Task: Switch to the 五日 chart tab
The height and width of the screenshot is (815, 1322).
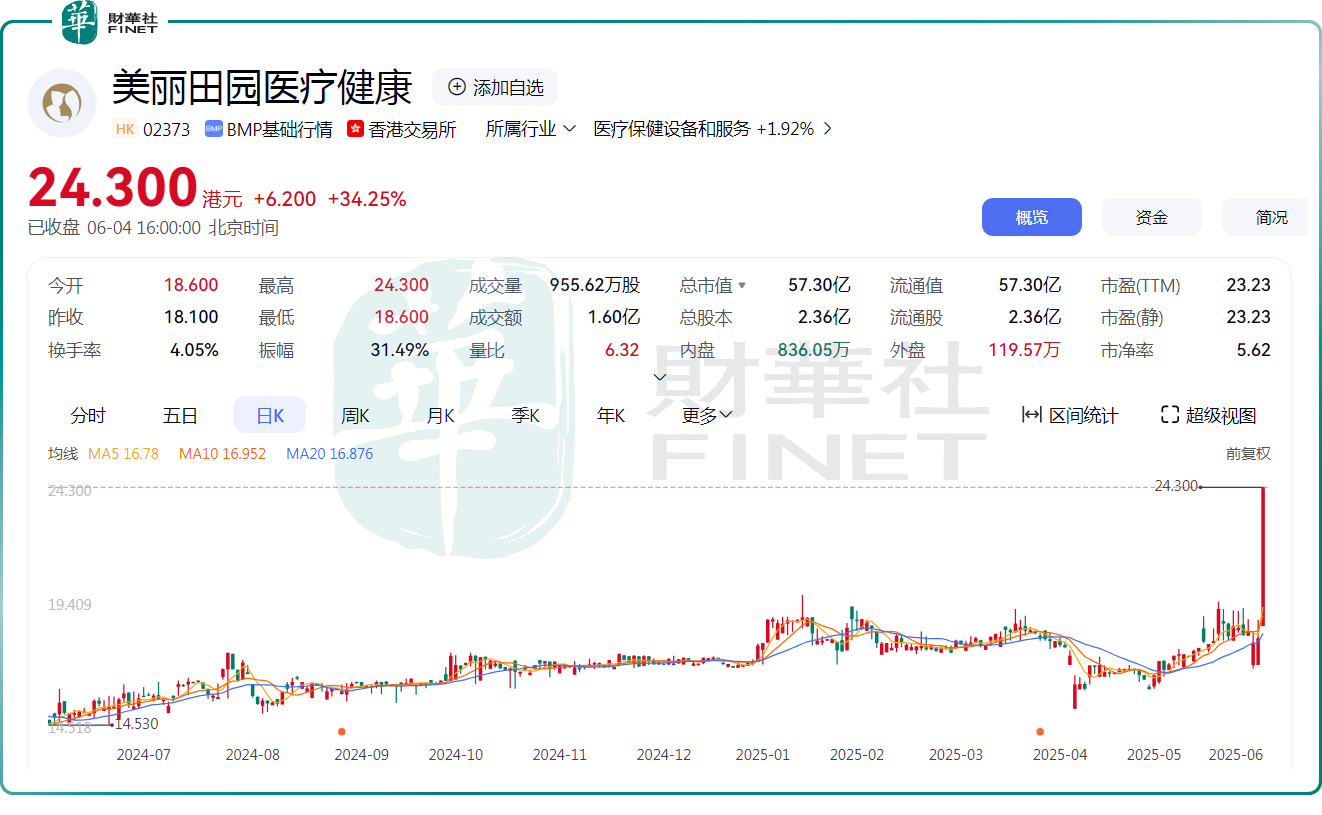Action: (x=180, y=415)
